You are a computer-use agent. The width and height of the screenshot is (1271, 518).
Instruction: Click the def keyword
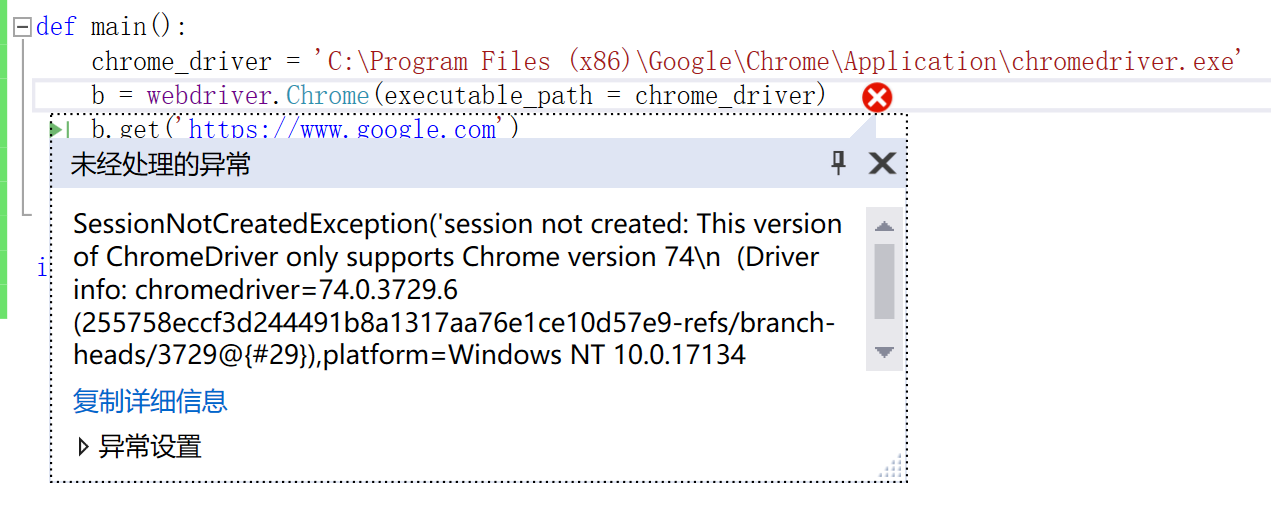(x=56, y=27)
